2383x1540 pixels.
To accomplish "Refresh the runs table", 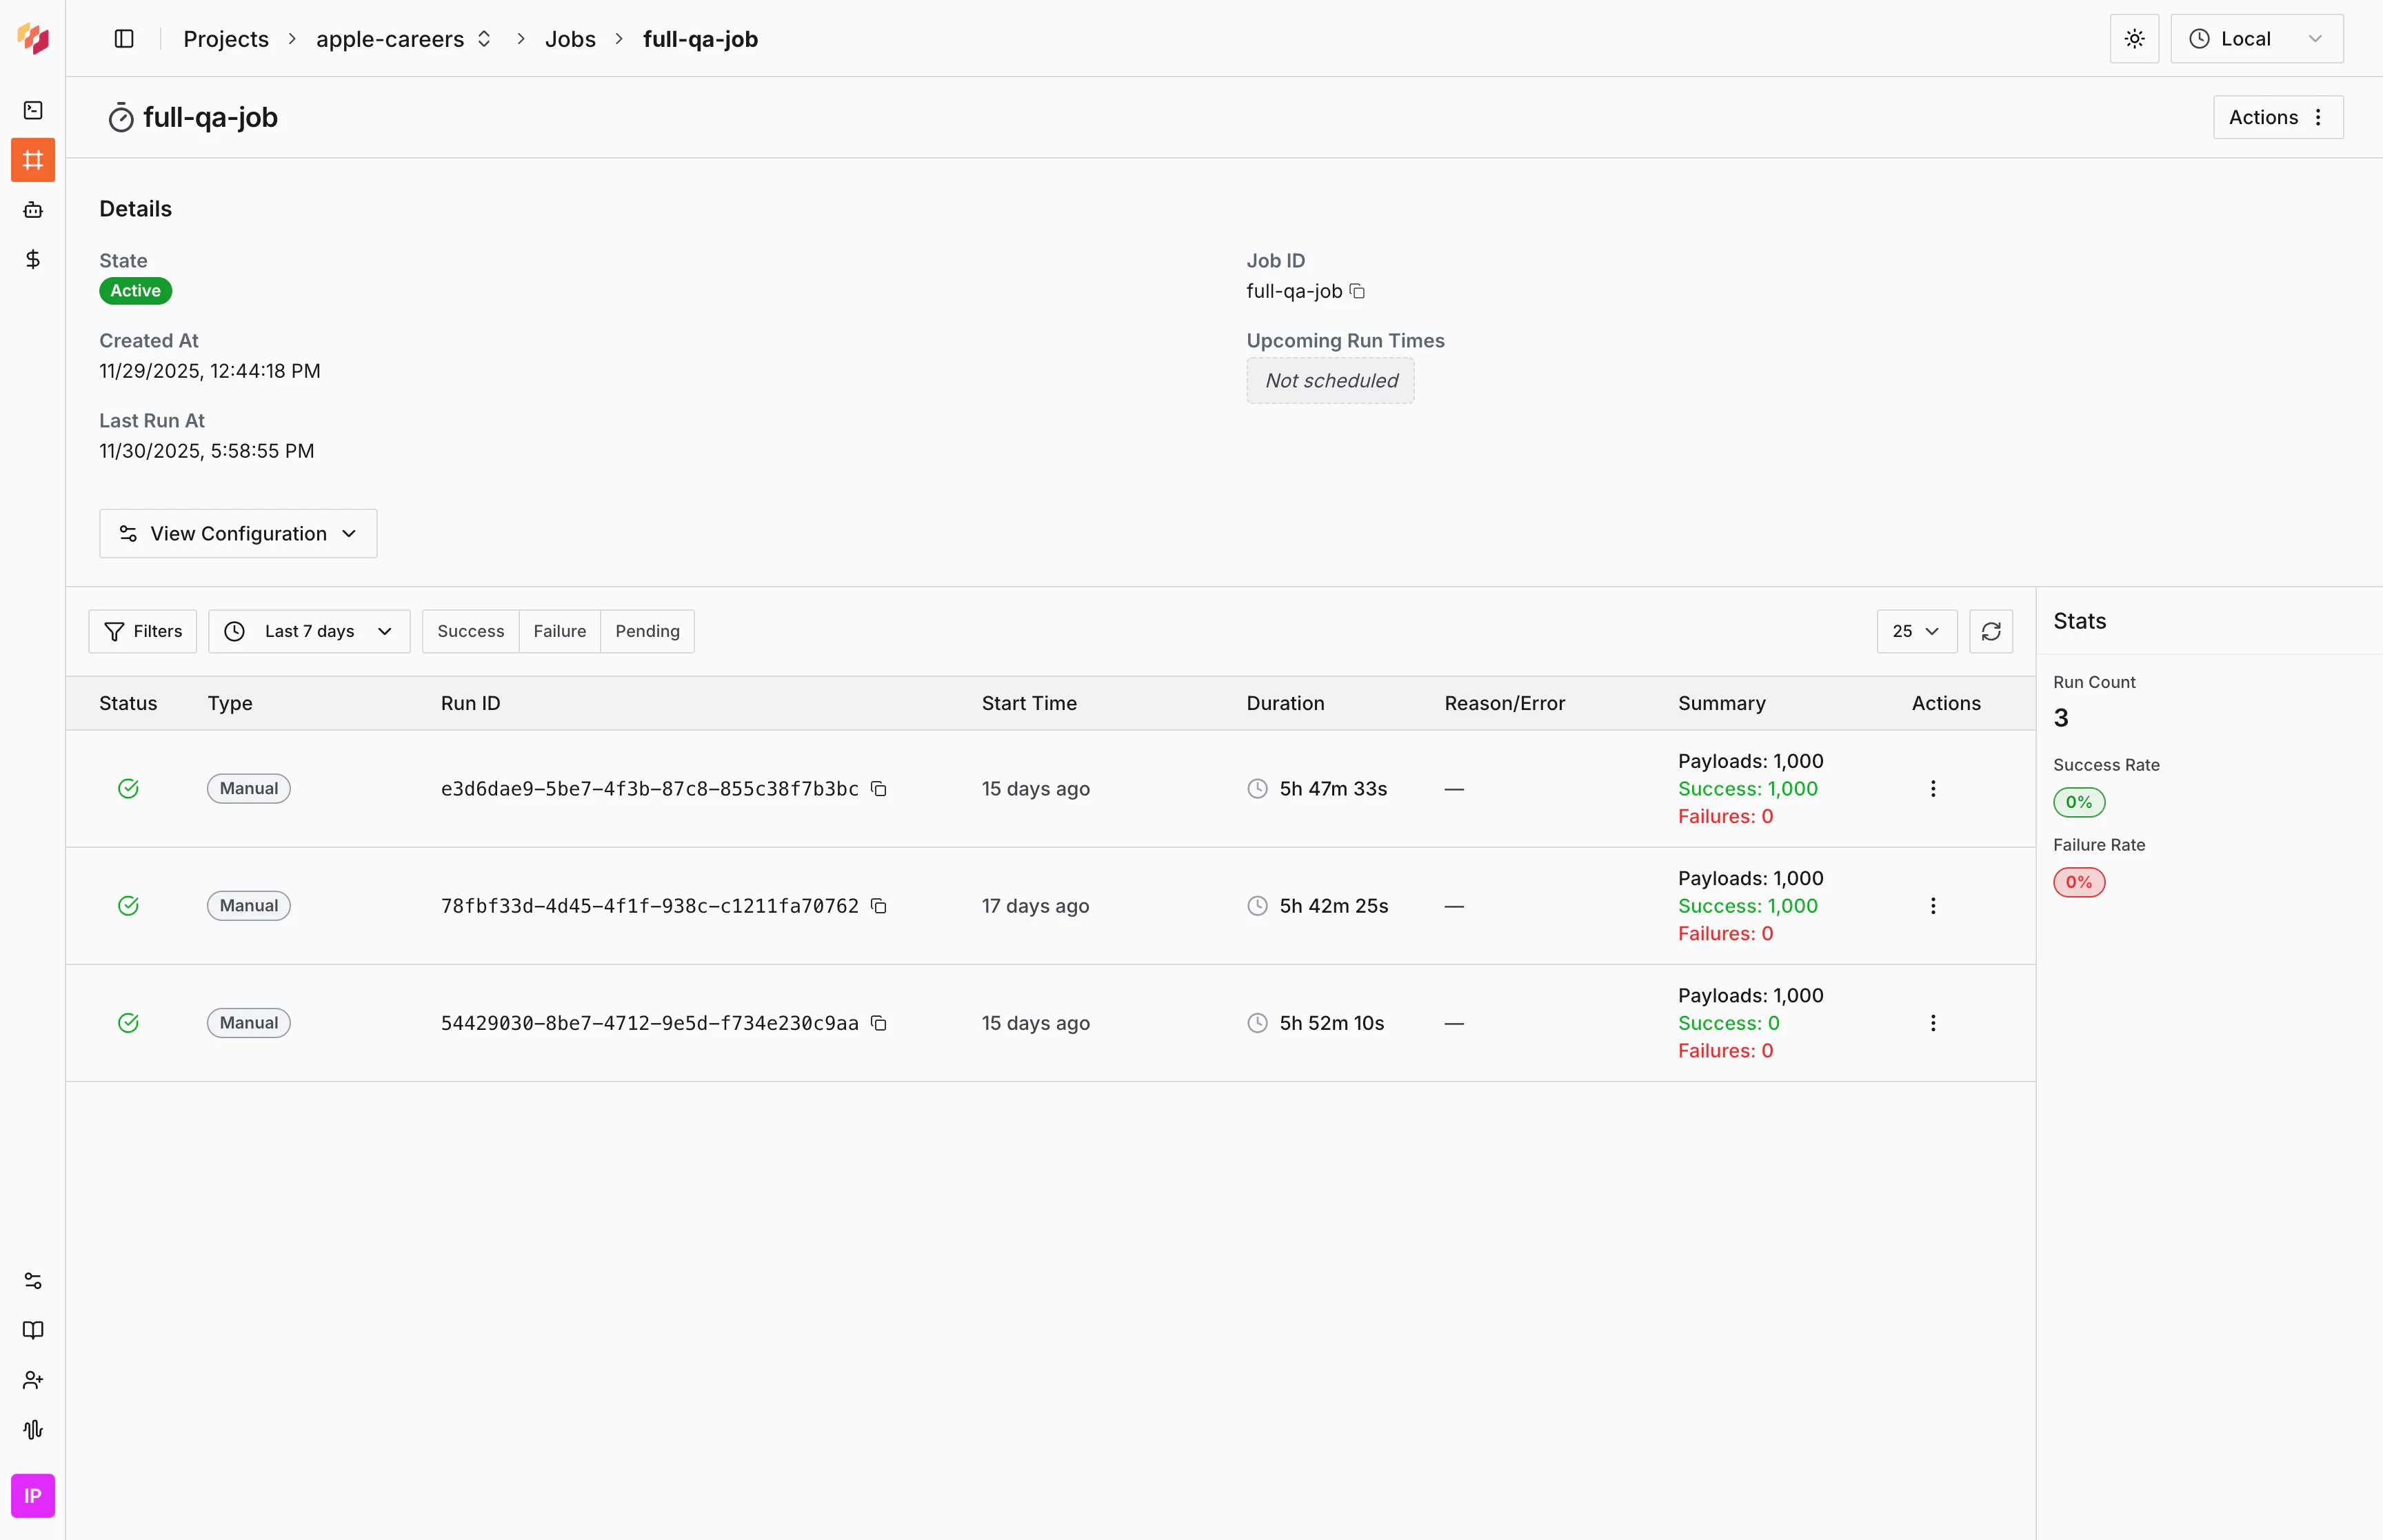I will click(x=1990, y=631).
